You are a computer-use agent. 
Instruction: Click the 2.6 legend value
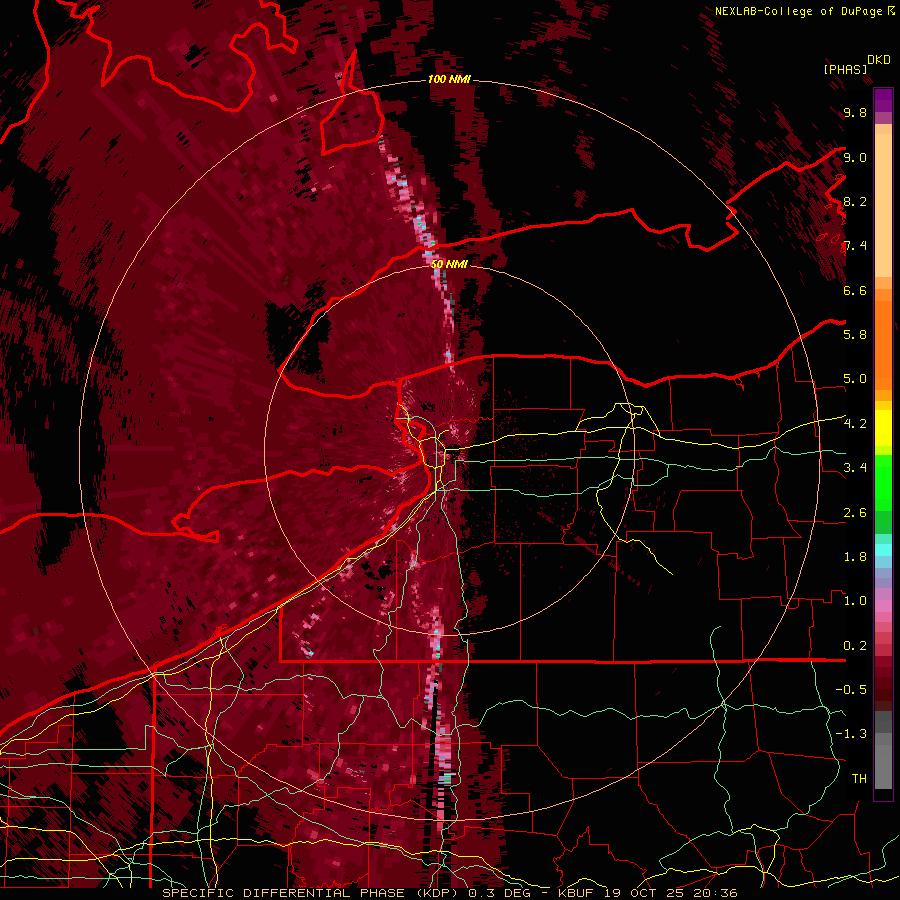(855, 513)
